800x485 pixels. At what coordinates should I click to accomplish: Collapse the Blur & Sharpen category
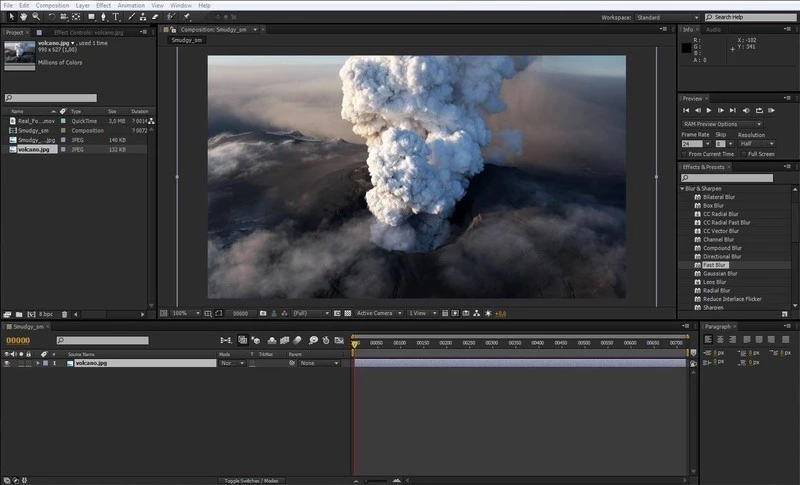click(682, 188)
